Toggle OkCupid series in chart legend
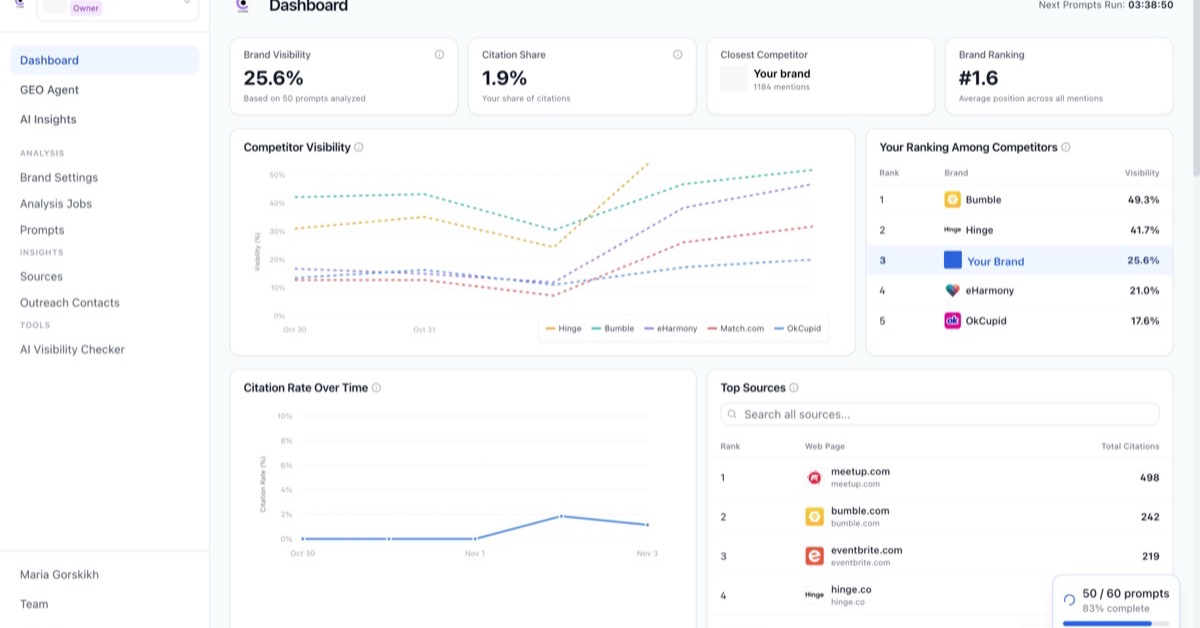The height and width of the screenshot is (628, 1200). tap(798, 328)
